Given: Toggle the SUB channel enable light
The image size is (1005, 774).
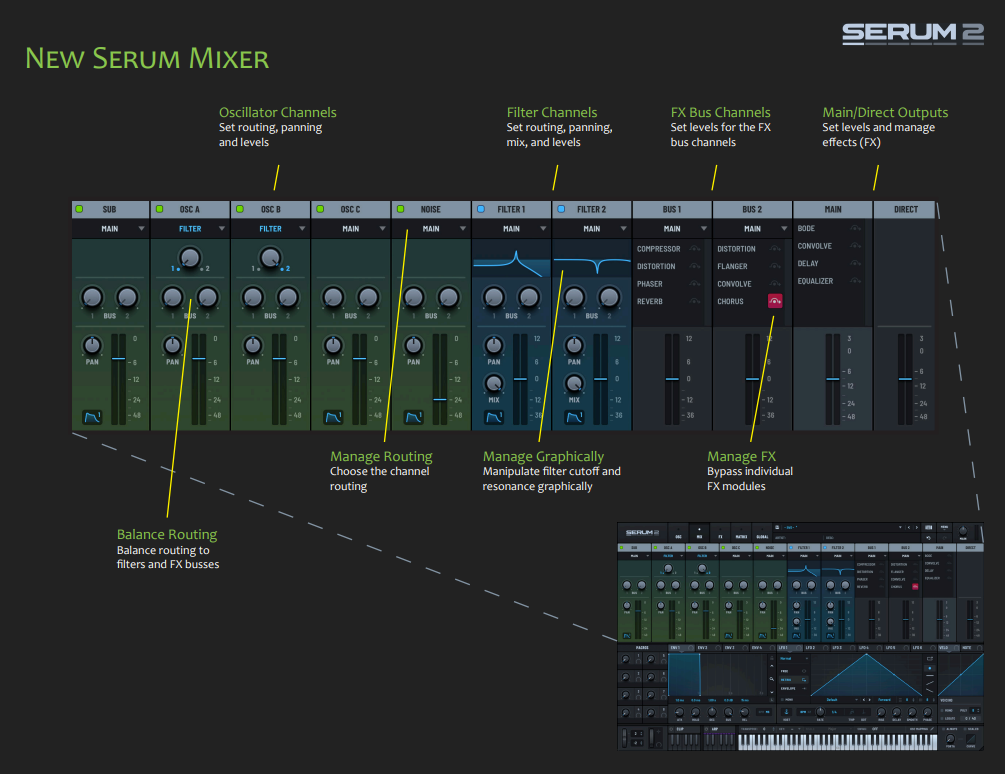Looking at the screenshot, I should [x=79, y=209].
